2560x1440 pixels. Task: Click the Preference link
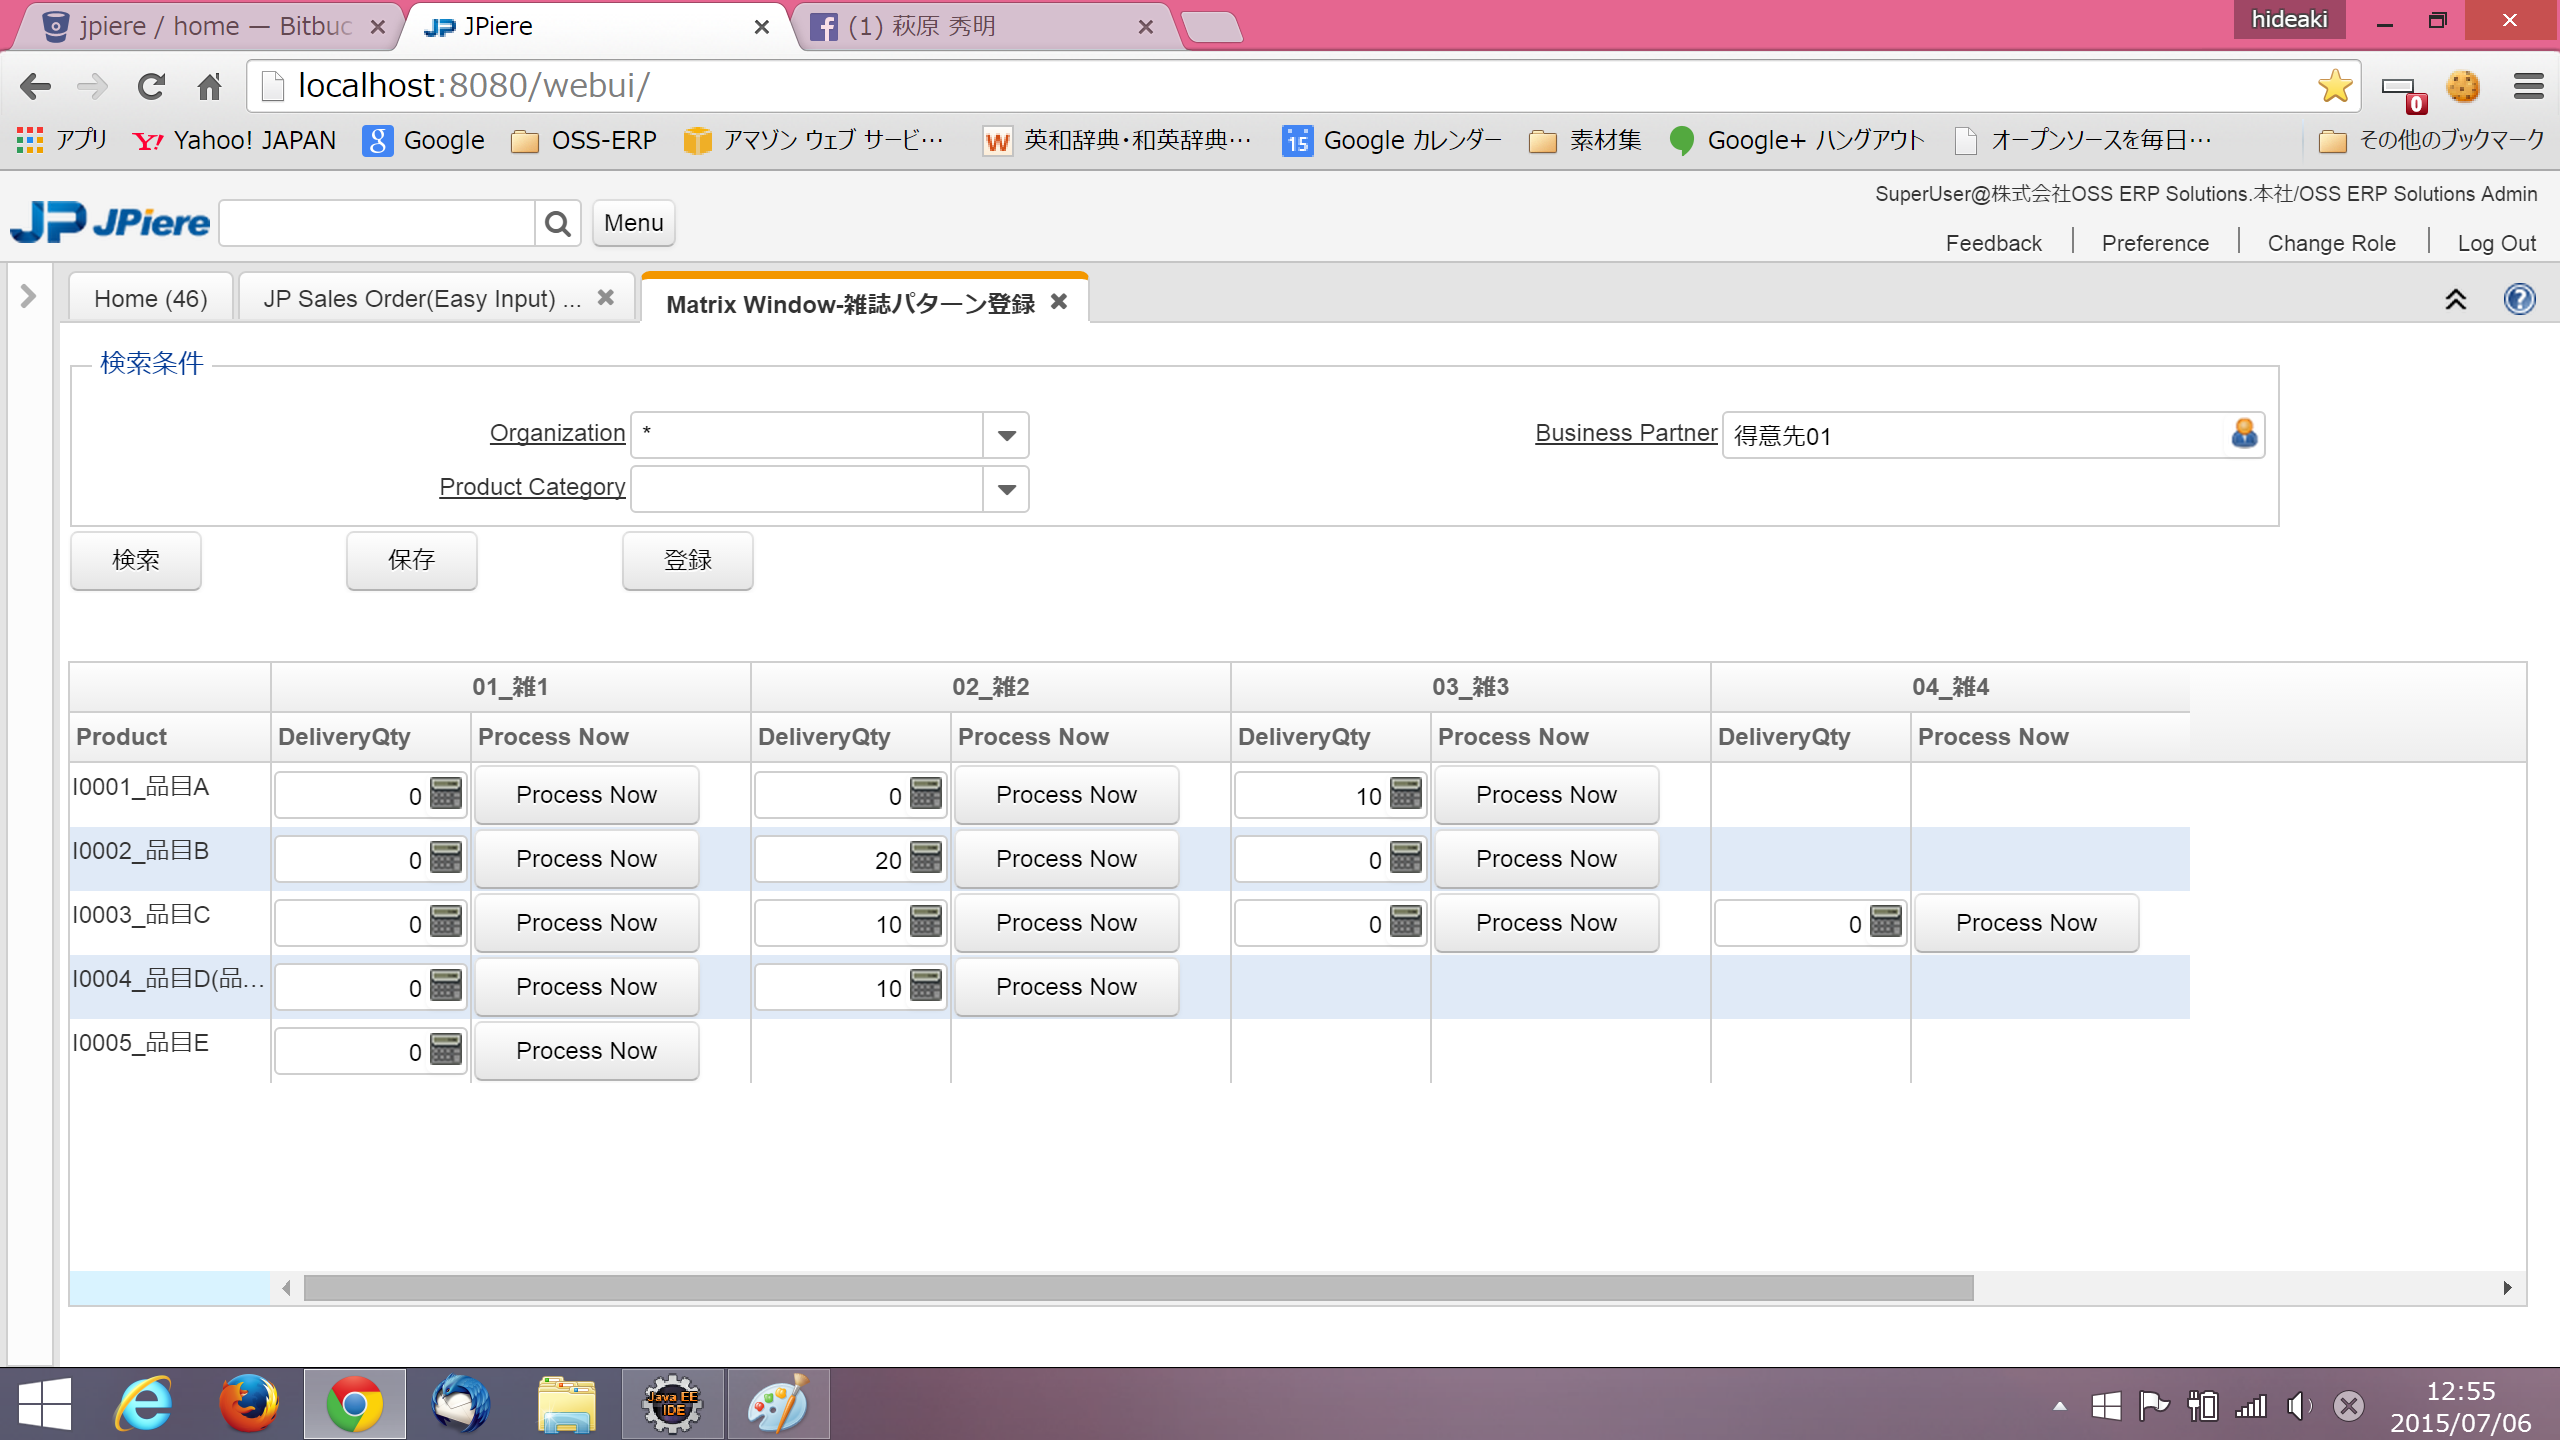point(2155,243)
